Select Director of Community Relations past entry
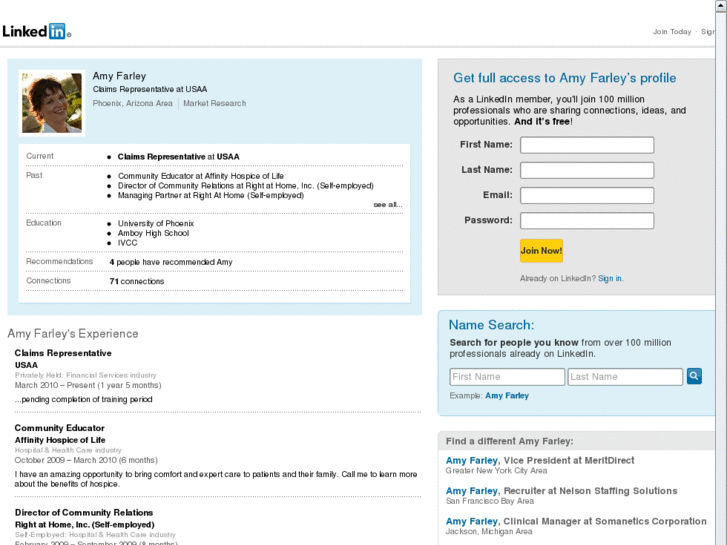Viewport: 727px width, 545px height. [246, 186]
